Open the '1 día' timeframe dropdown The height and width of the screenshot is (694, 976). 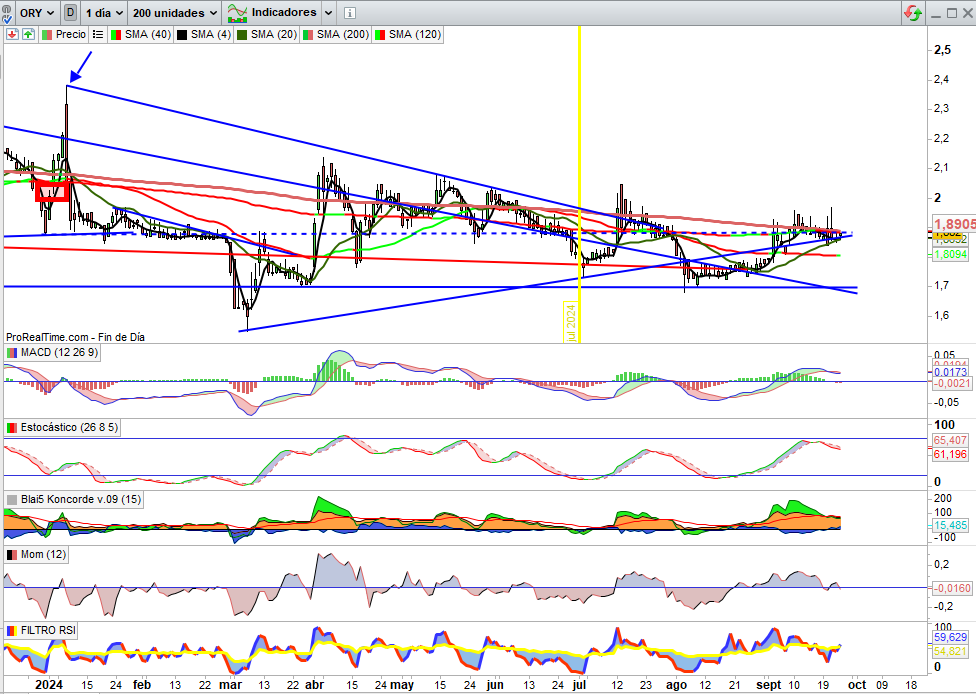(x=103, y=12)
